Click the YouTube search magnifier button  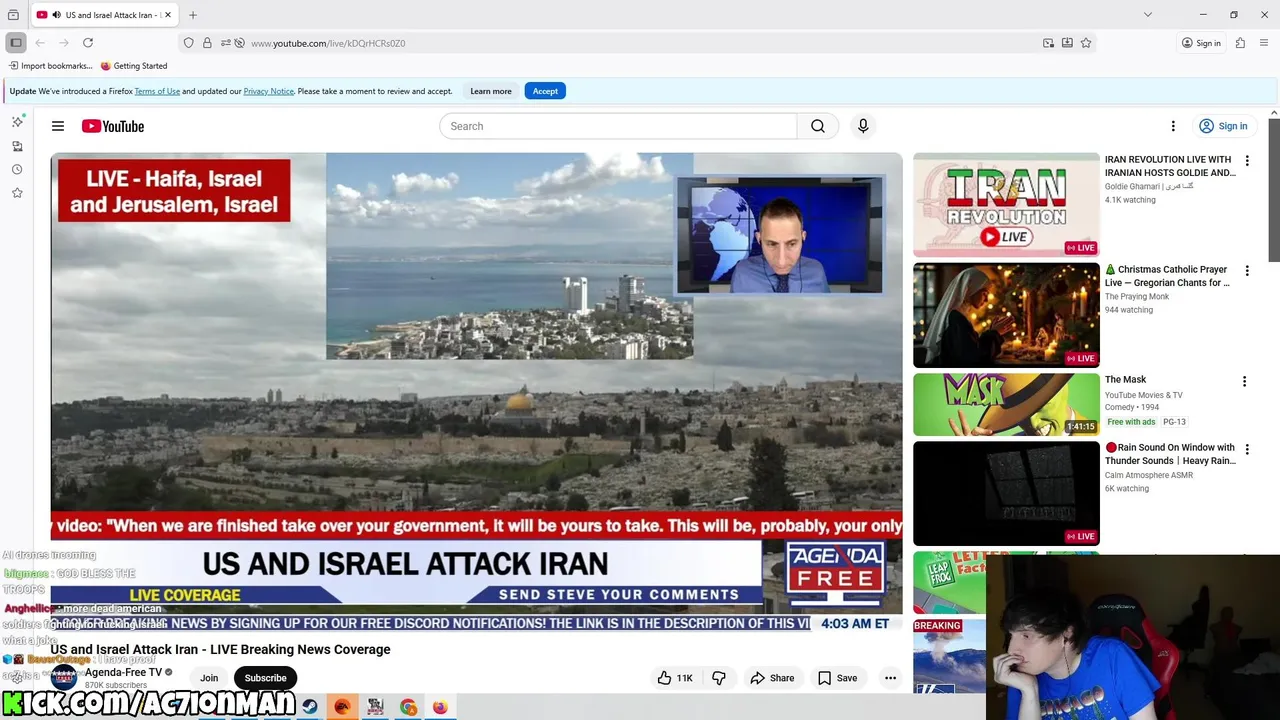coord(818,126)
